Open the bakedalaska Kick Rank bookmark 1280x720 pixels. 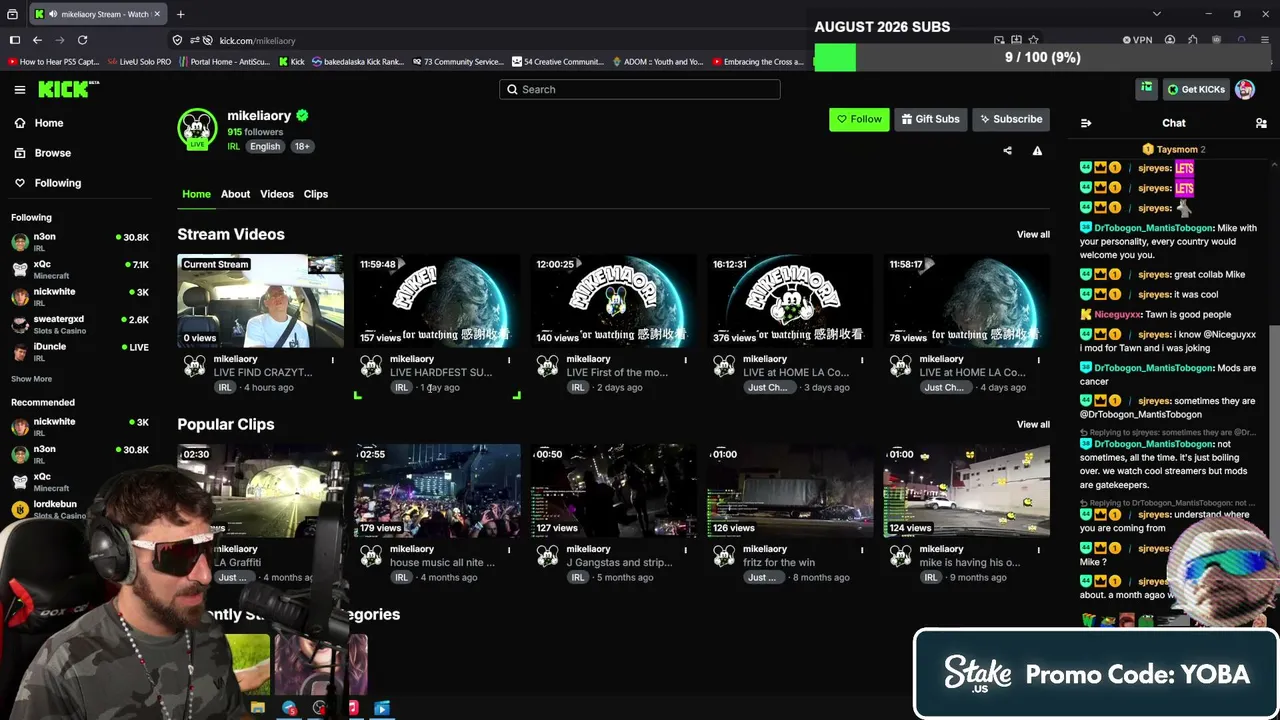click(x=357, y=62)
